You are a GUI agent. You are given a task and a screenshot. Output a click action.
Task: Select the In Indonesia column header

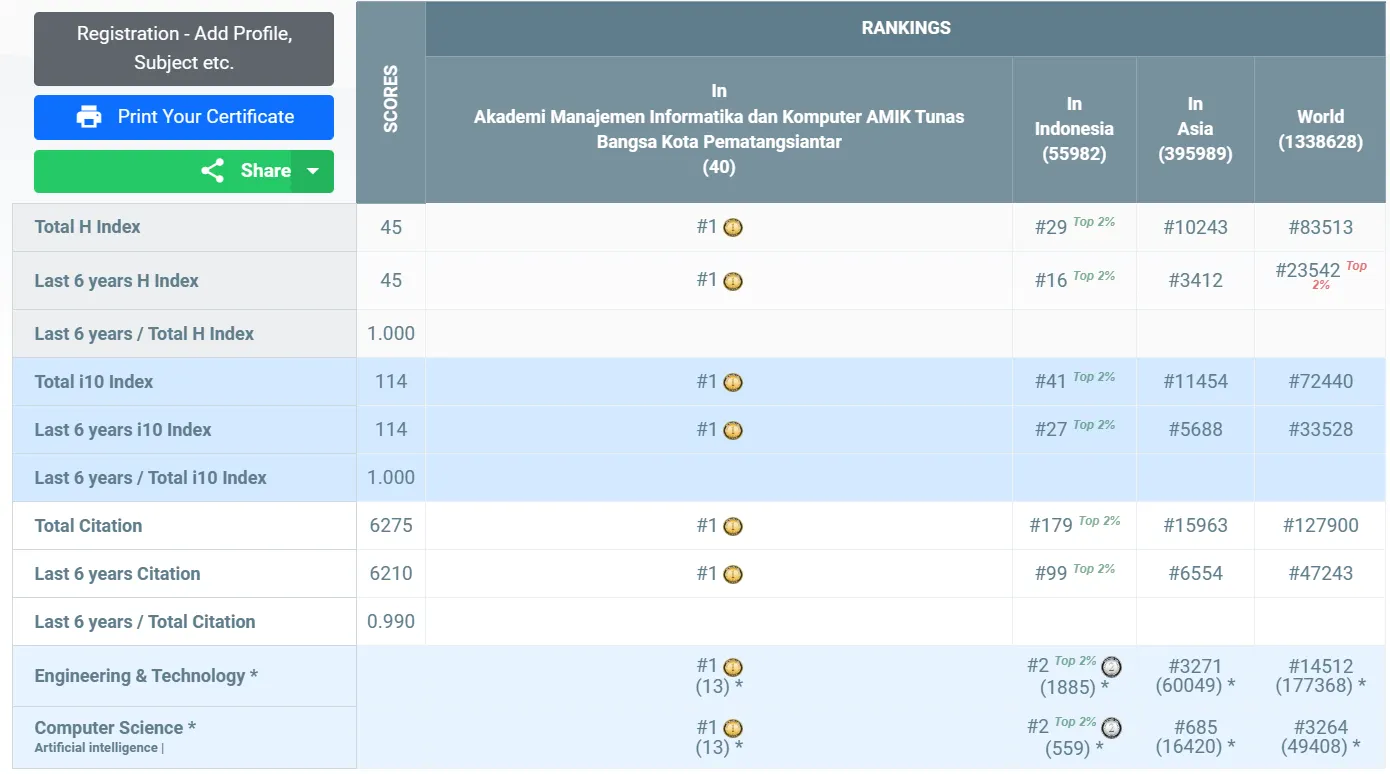click(1074, 129)
